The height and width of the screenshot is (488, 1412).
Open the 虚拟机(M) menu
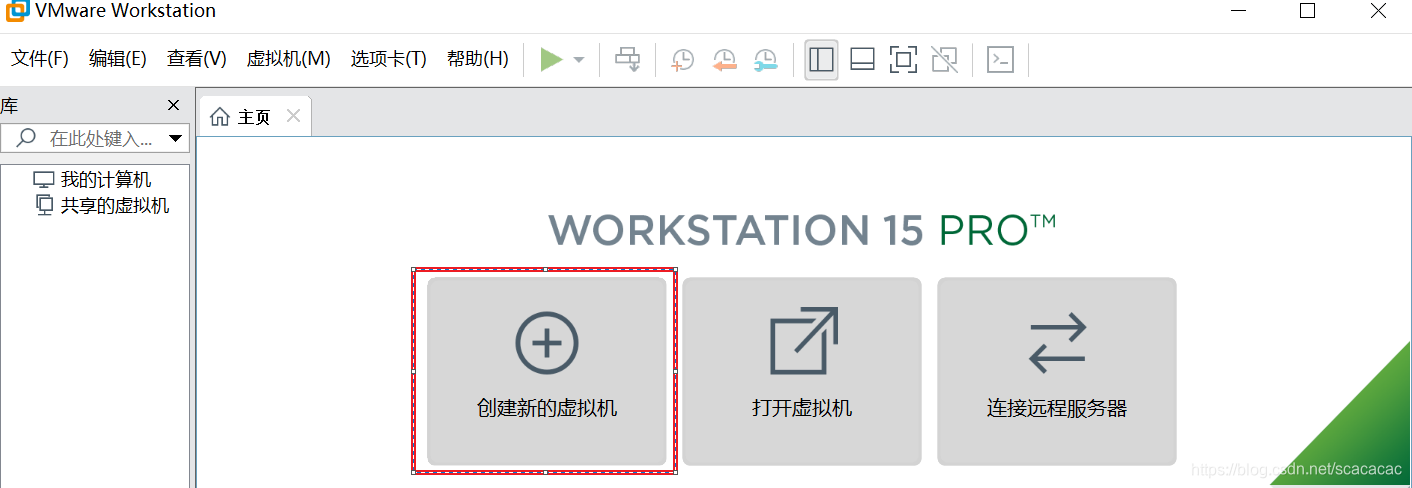tap(288, 59)
